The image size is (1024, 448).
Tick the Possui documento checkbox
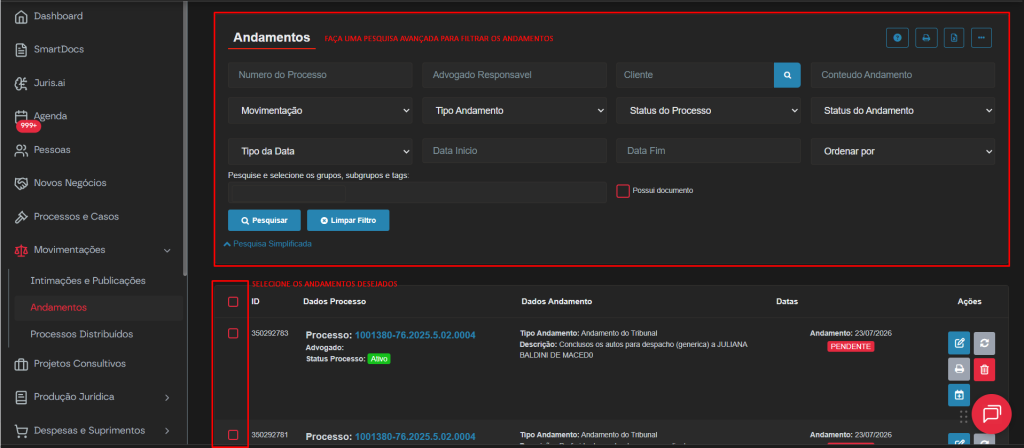pyautogui.click(x=623, y=191)
